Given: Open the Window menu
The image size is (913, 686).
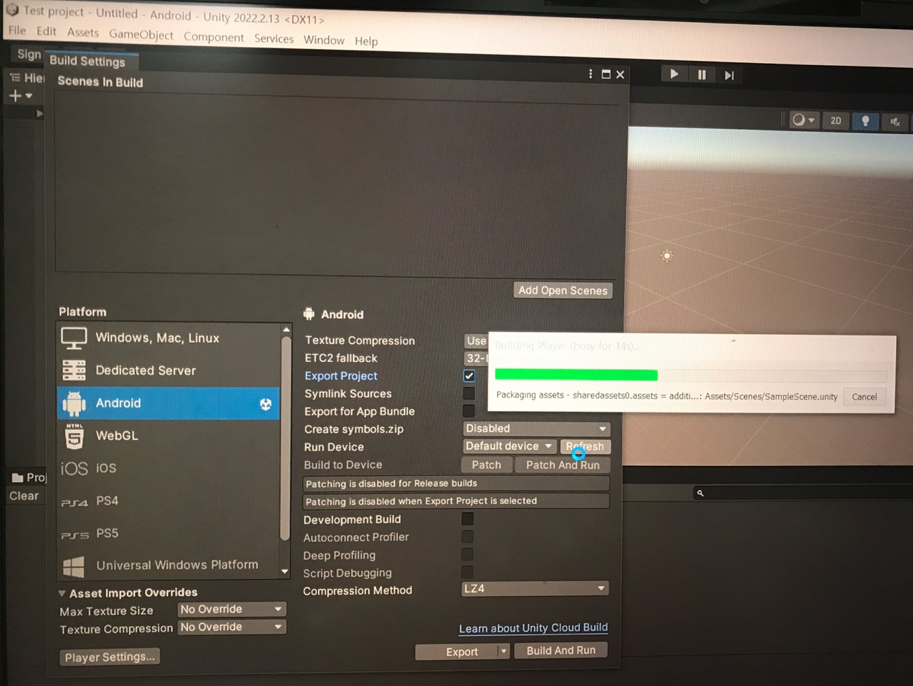Looking at the screenshot, I should [x=324, y=40].
